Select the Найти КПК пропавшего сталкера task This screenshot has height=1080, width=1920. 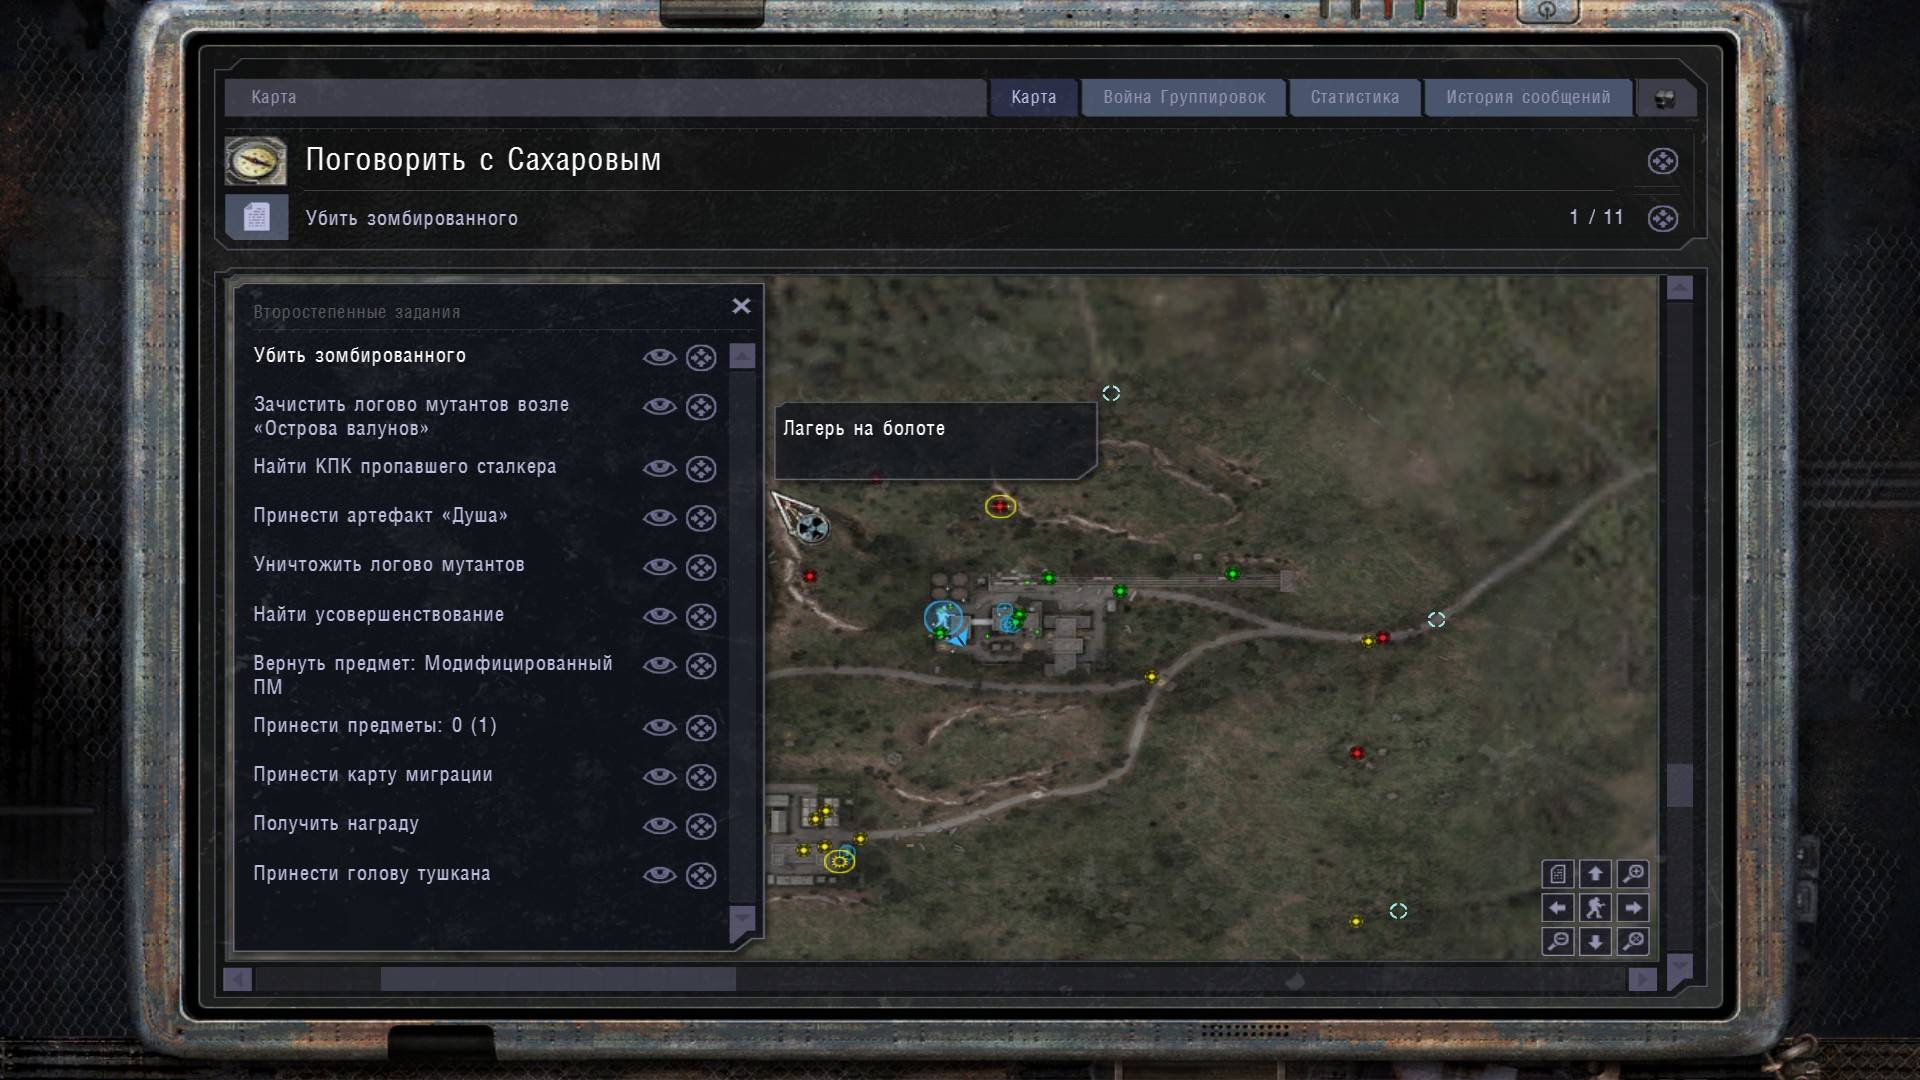405,467
